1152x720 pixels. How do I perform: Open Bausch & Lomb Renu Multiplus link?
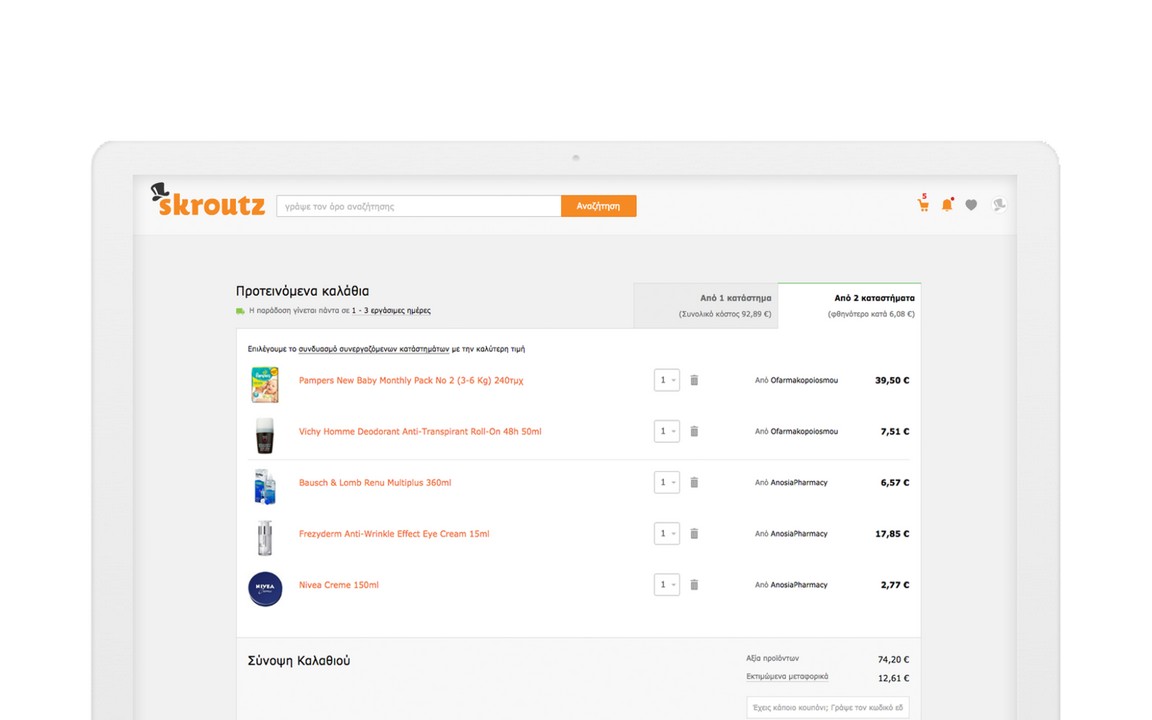375,483
